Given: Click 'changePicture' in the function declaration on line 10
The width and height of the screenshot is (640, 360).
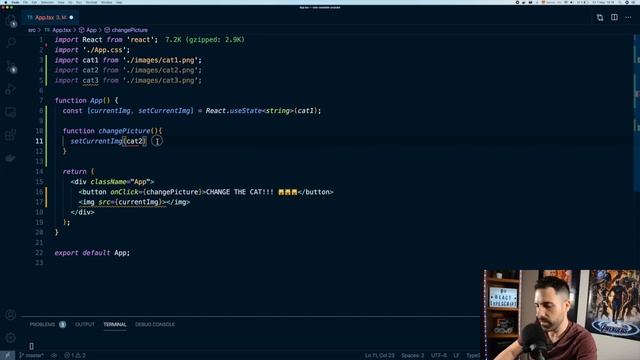Looking at the screenshot, I should 124,131.
